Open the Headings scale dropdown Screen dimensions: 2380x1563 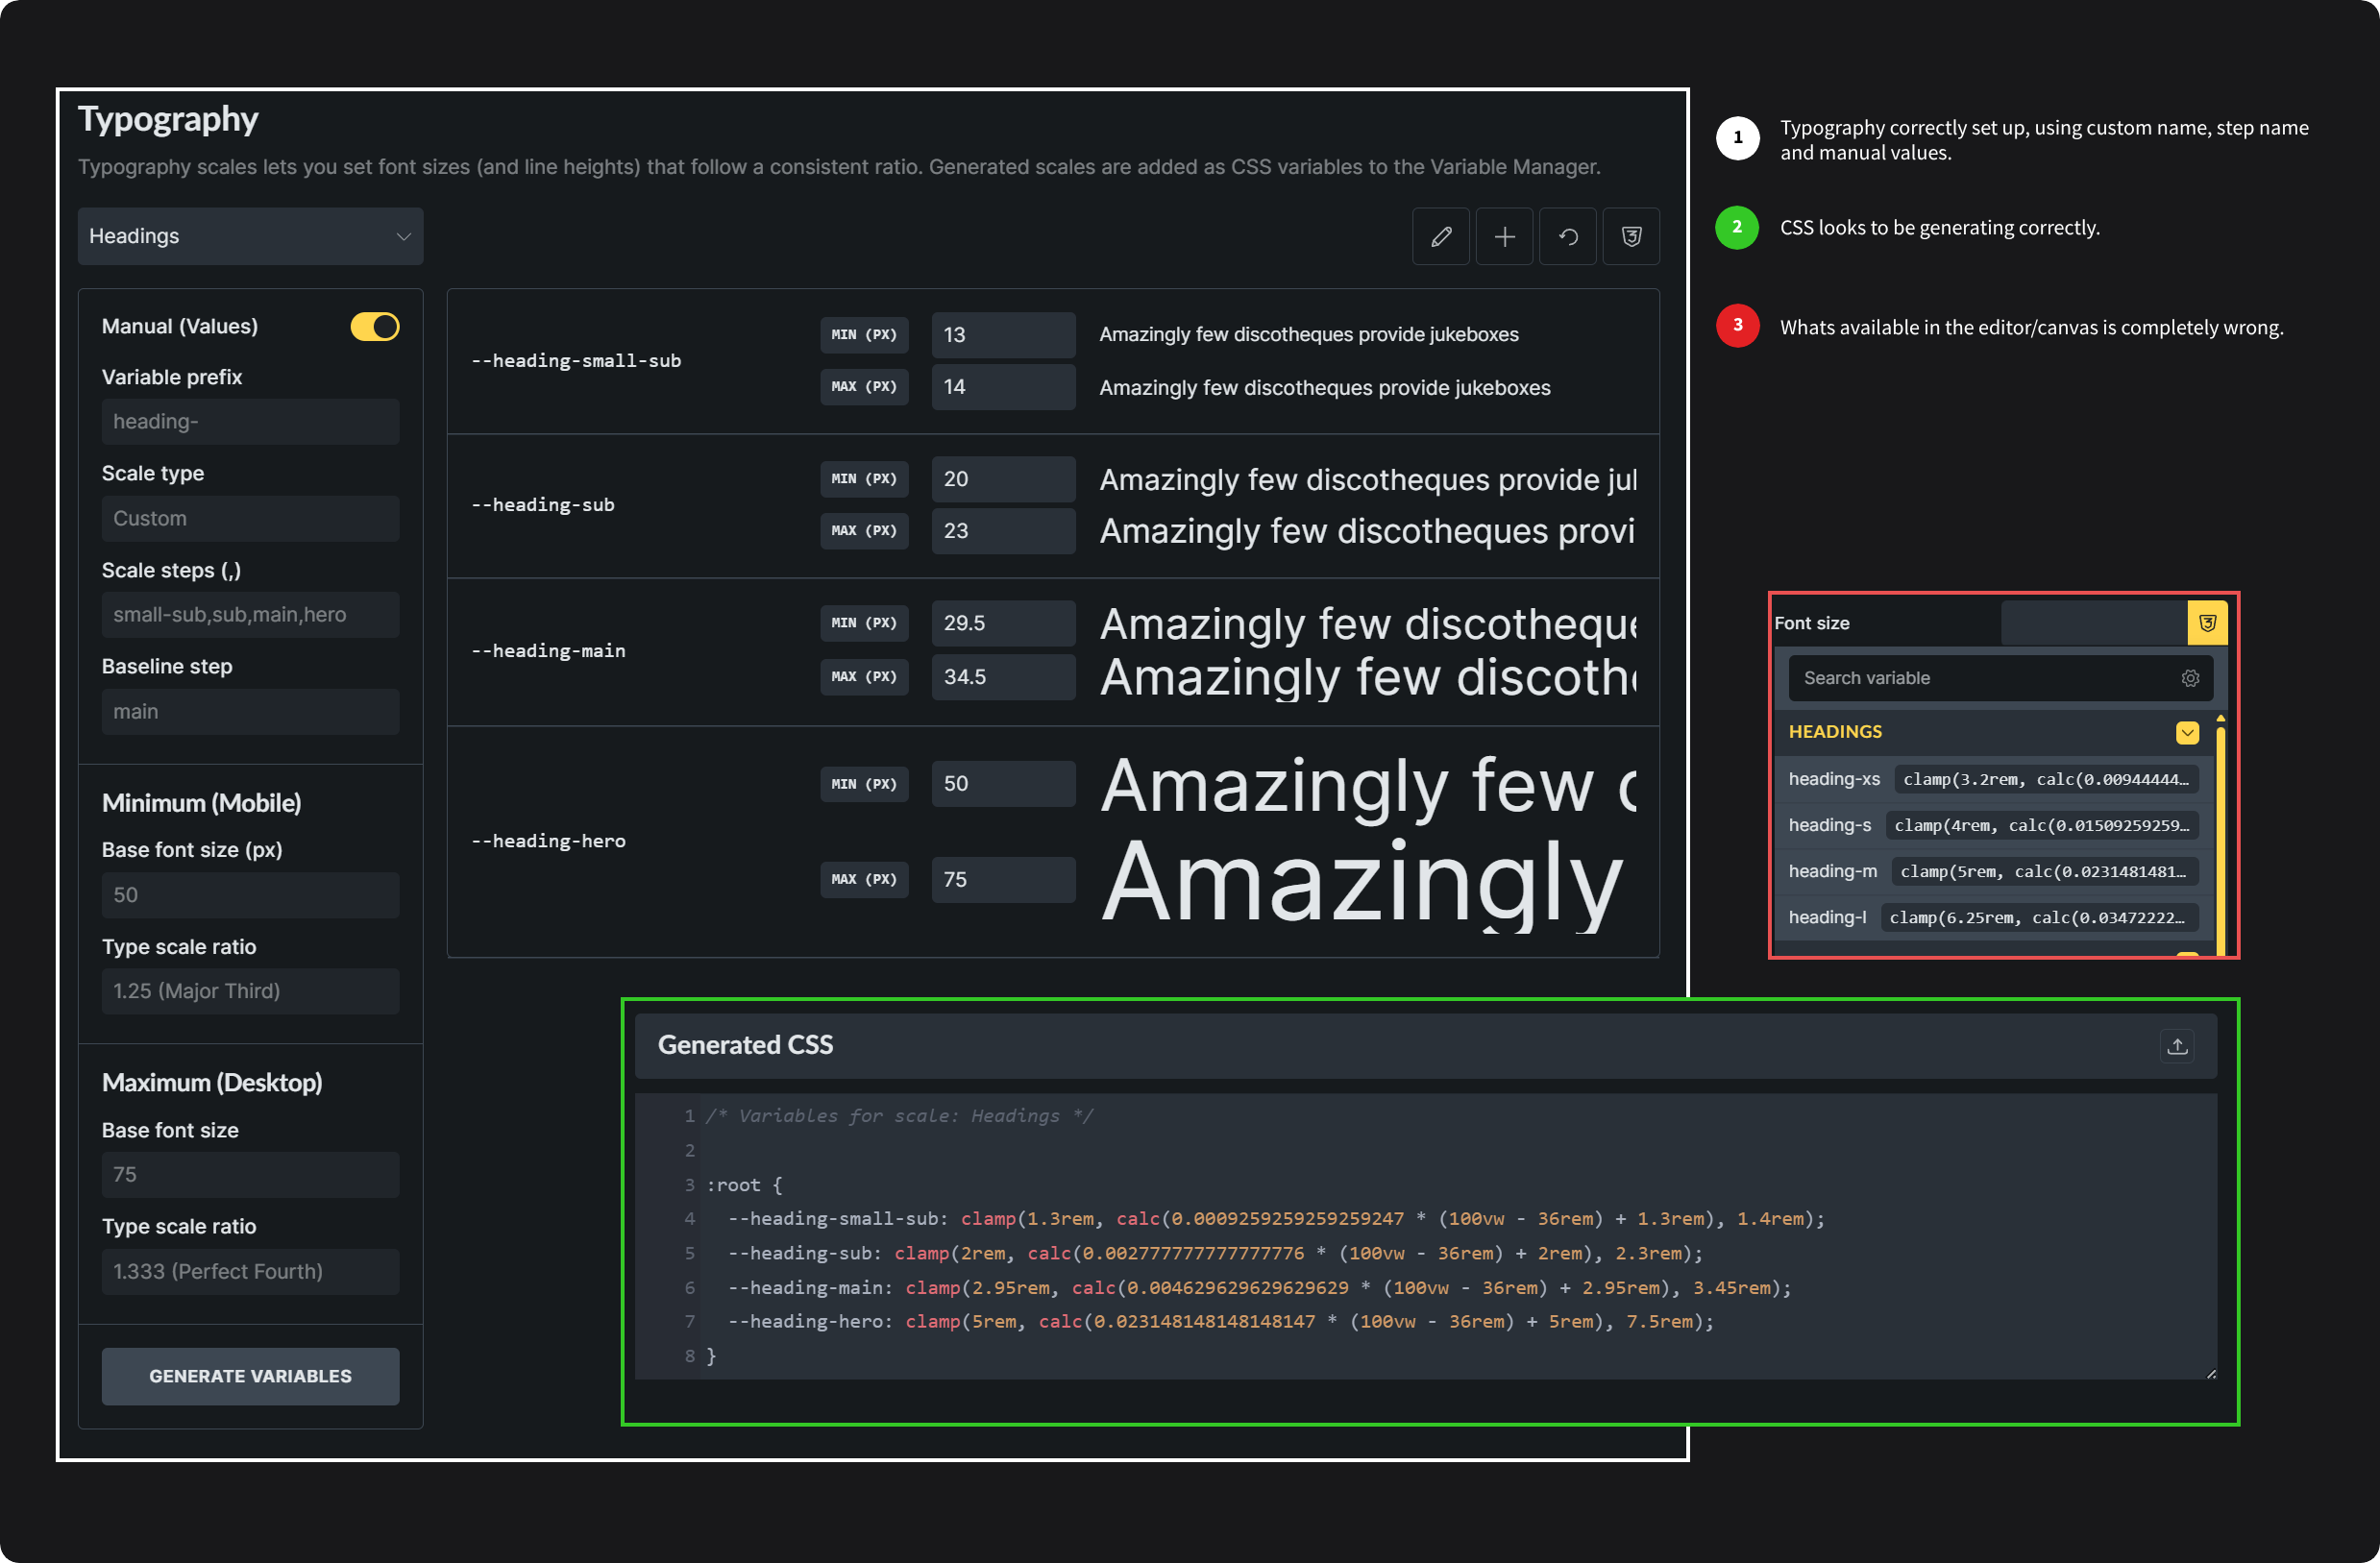(250, 237)
